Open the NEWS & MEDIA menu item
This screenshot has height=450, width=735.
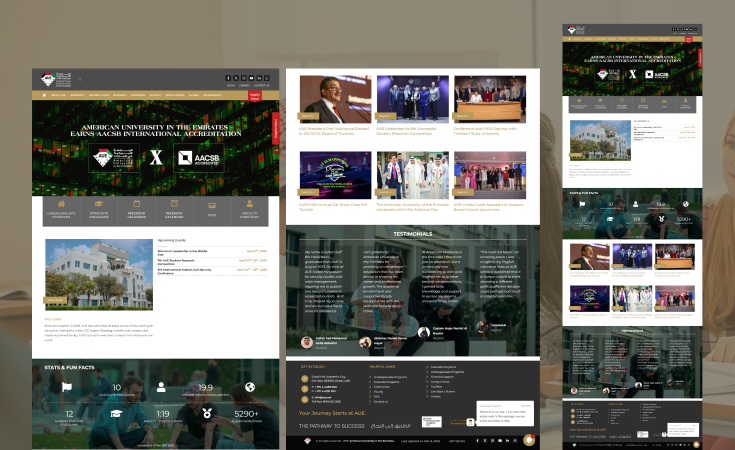click(x=175, y=95)
